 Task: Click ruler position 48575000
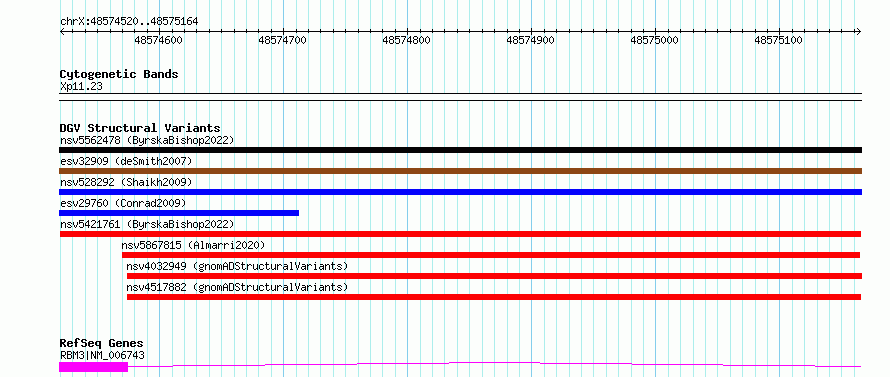point(654,40)
